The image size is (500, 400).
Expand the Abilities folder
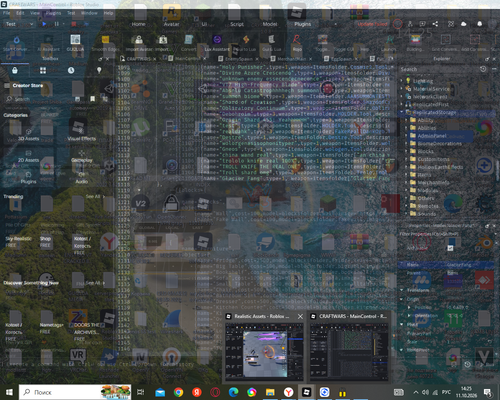(406, 128)
